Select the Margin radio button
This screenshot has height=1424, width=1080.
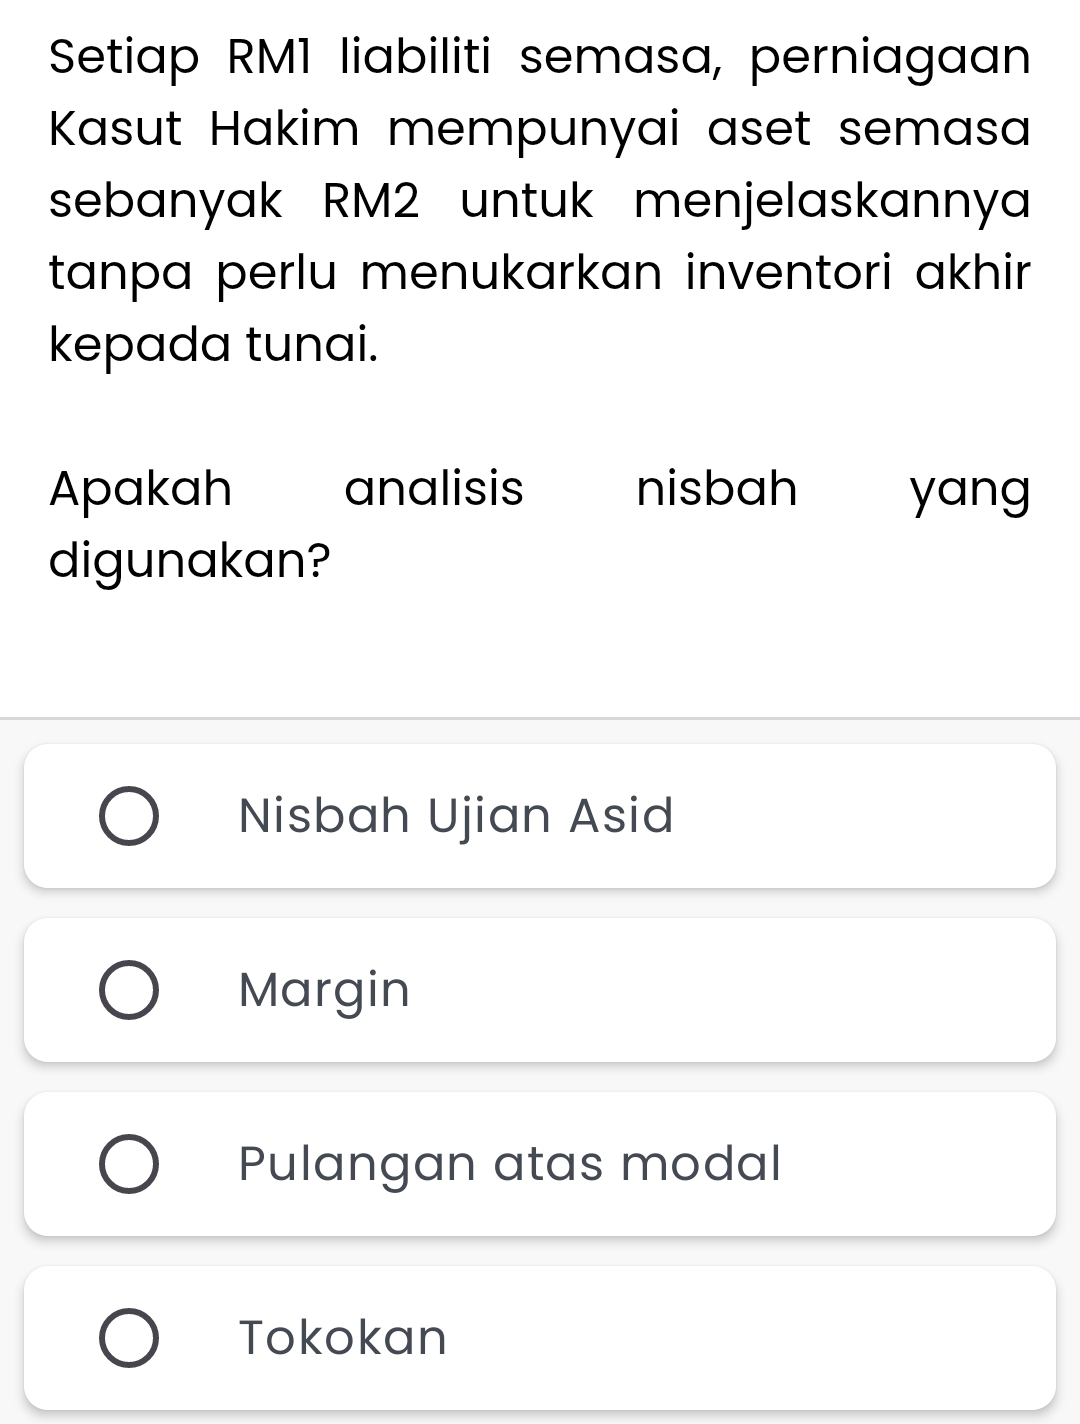[128, 990]
